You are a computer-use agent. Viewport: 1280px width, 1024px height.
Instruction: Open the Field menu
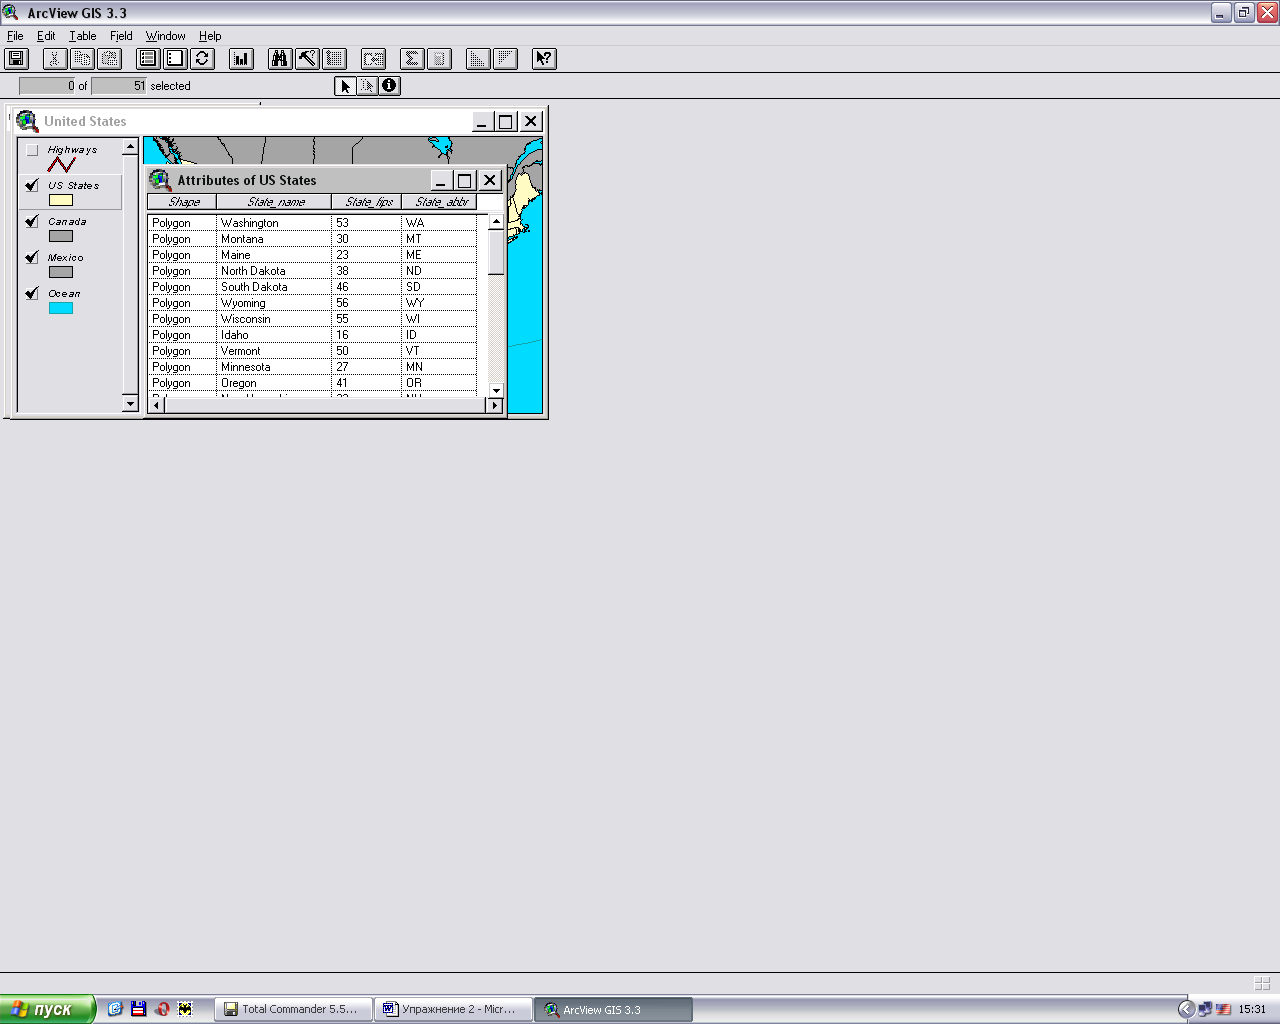point(121,36)
